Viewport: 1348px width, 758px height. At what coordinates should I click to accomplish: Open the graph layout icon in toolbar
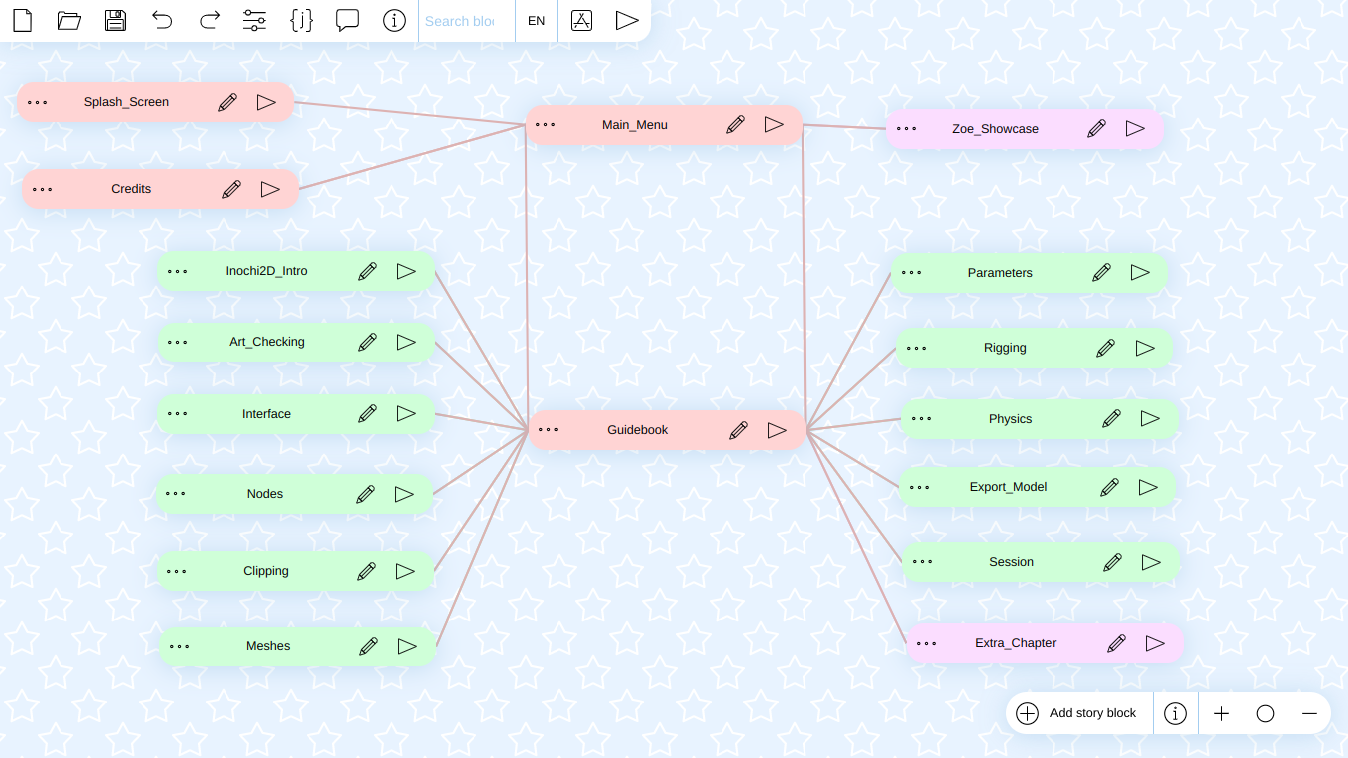[581, 20]
